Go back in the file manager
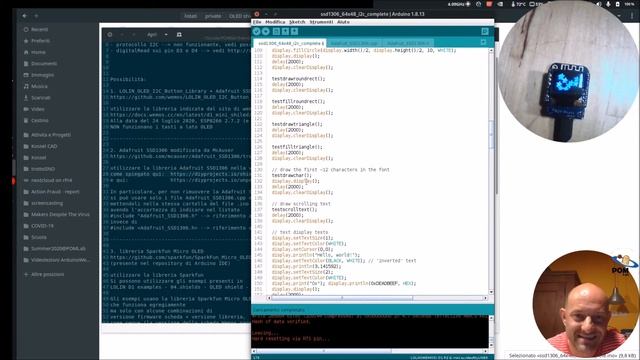Viewport: 640px width, 360px height. [x=24, y=16]
